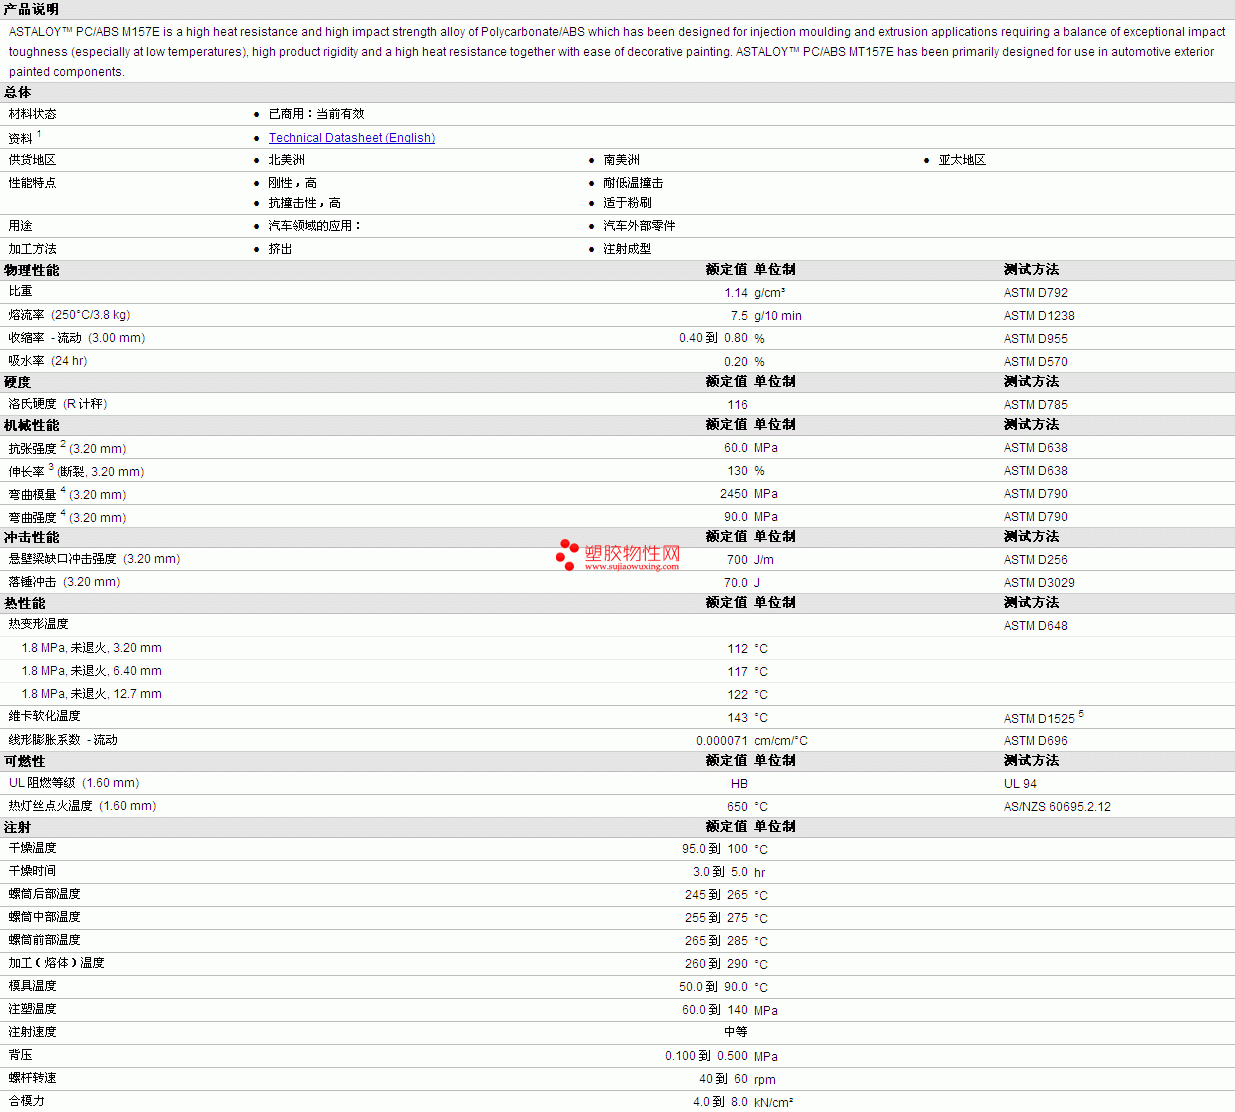The width and height of the screenshot is (1235, 1112).
Task: Select thermal expansion value 0.000071
Action: point(722,741)
